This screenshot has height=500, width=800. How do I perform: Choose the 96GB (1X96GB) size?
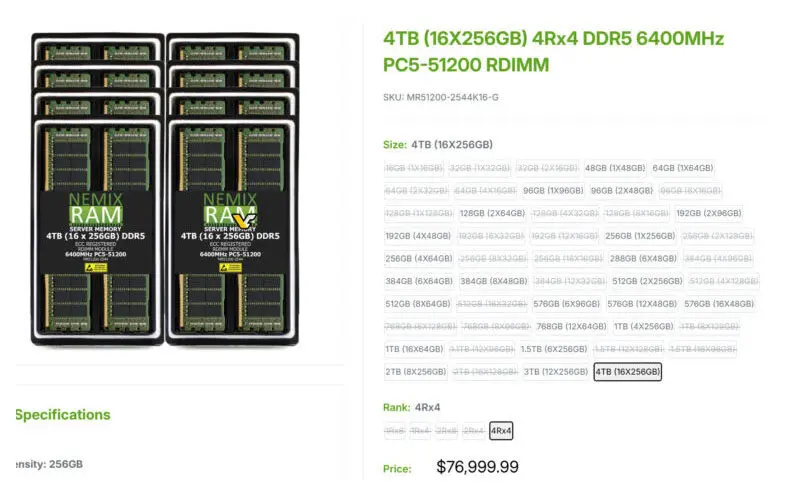pyautogui.click(x=553, y=190)
